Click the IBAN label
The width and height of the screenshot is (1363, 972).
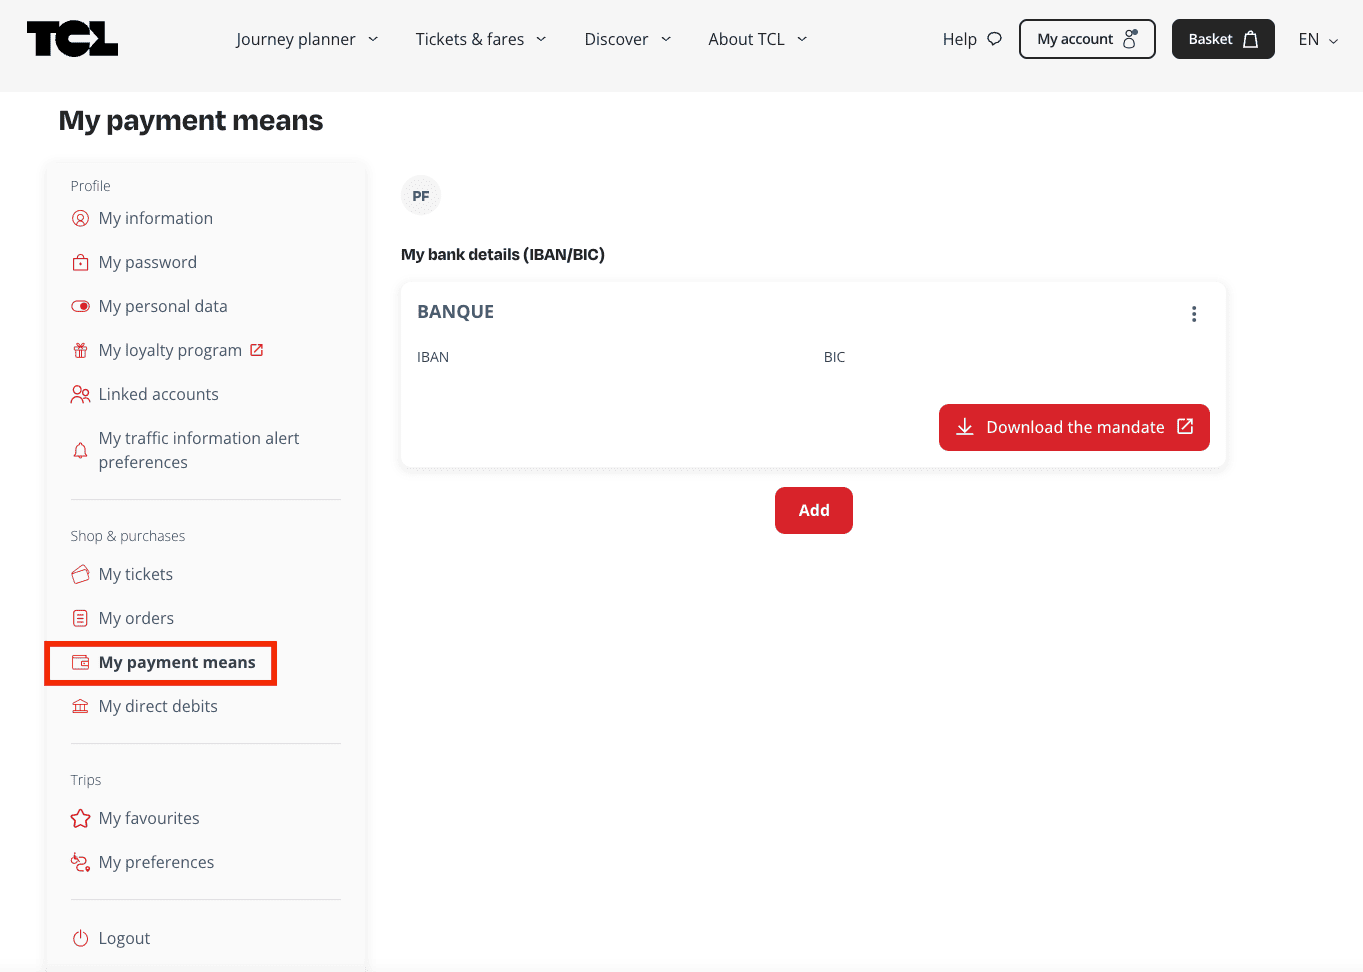(x=433, y=357)
